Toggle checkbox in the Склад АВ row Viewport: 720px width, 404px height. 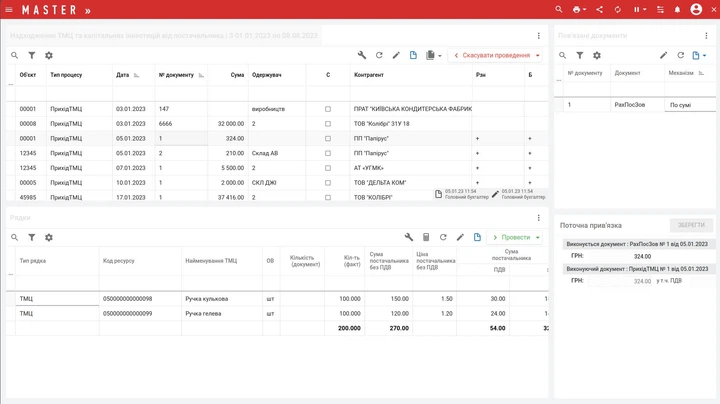pos(328,153)
